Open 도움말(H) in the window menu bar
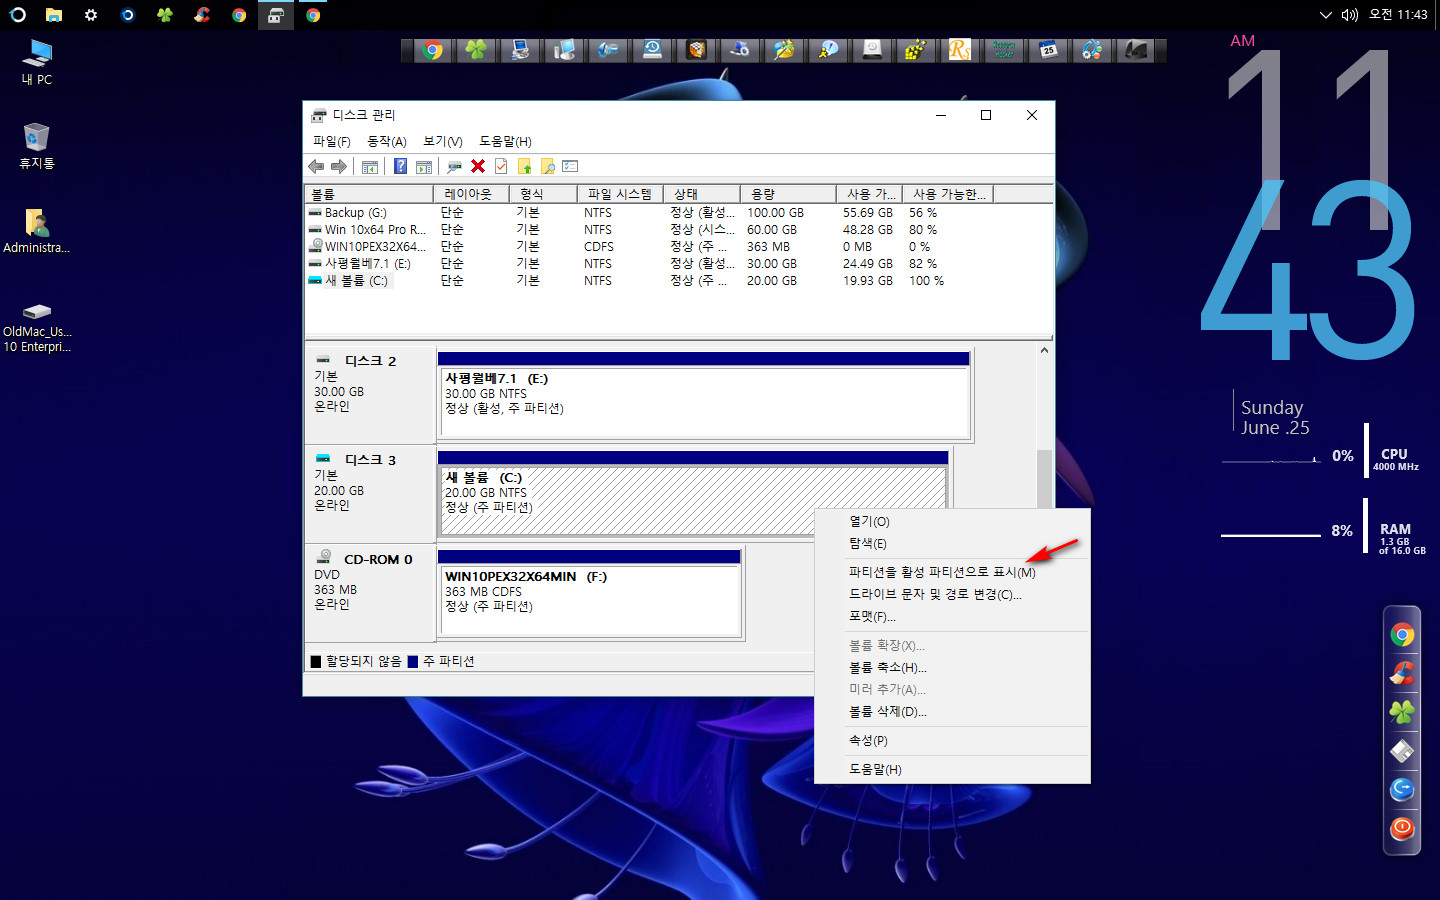The image size is (1440, 900). [x=506, y=141]
